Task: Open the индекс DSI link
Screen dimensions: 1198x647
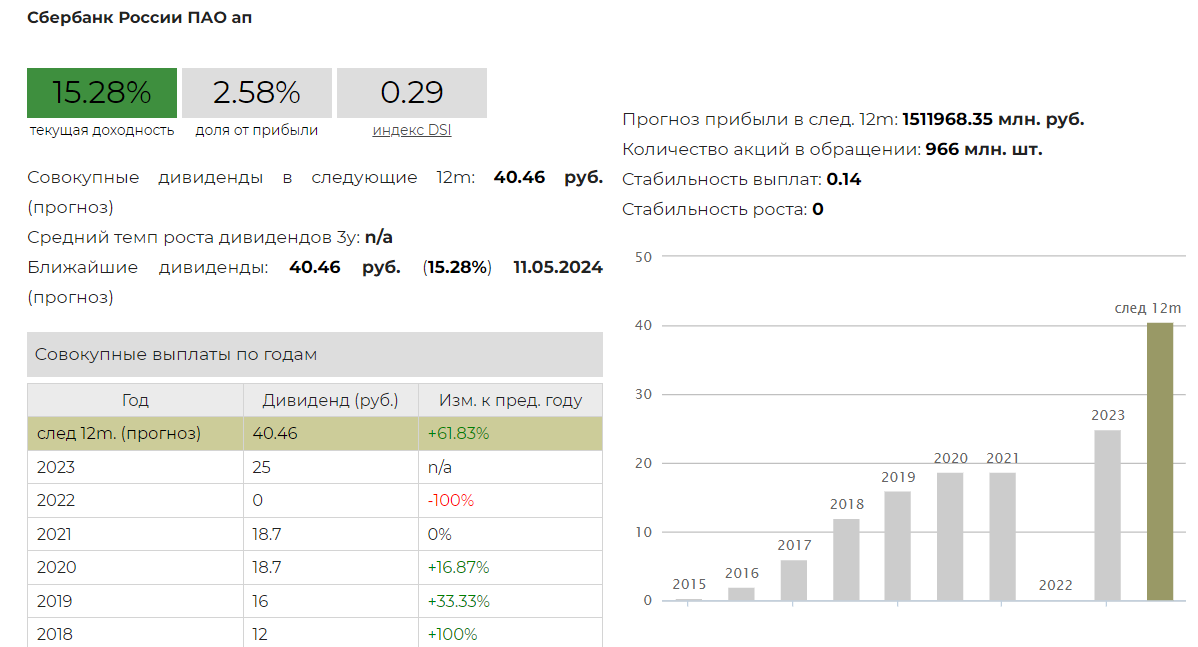Action: point(412,130)
